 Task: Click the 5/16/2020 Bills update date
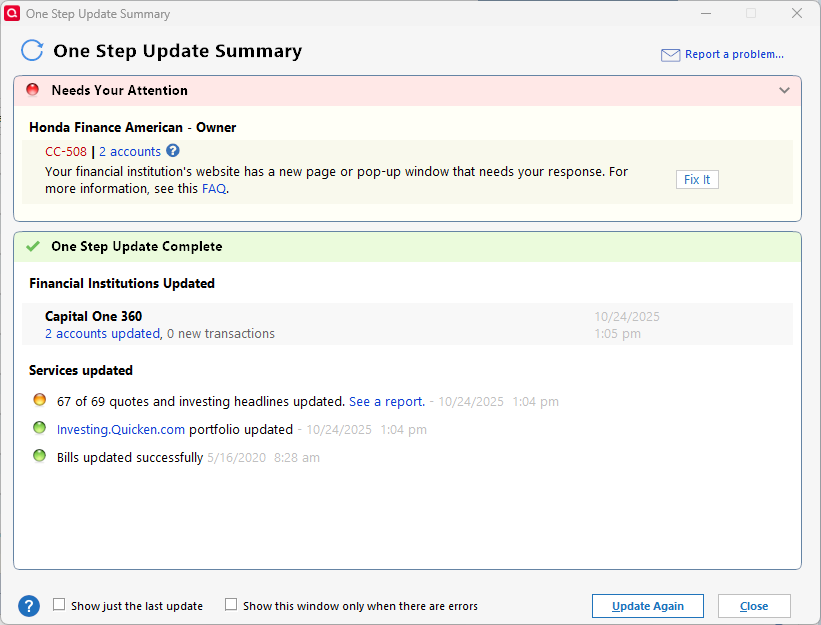tap(237, 457)
